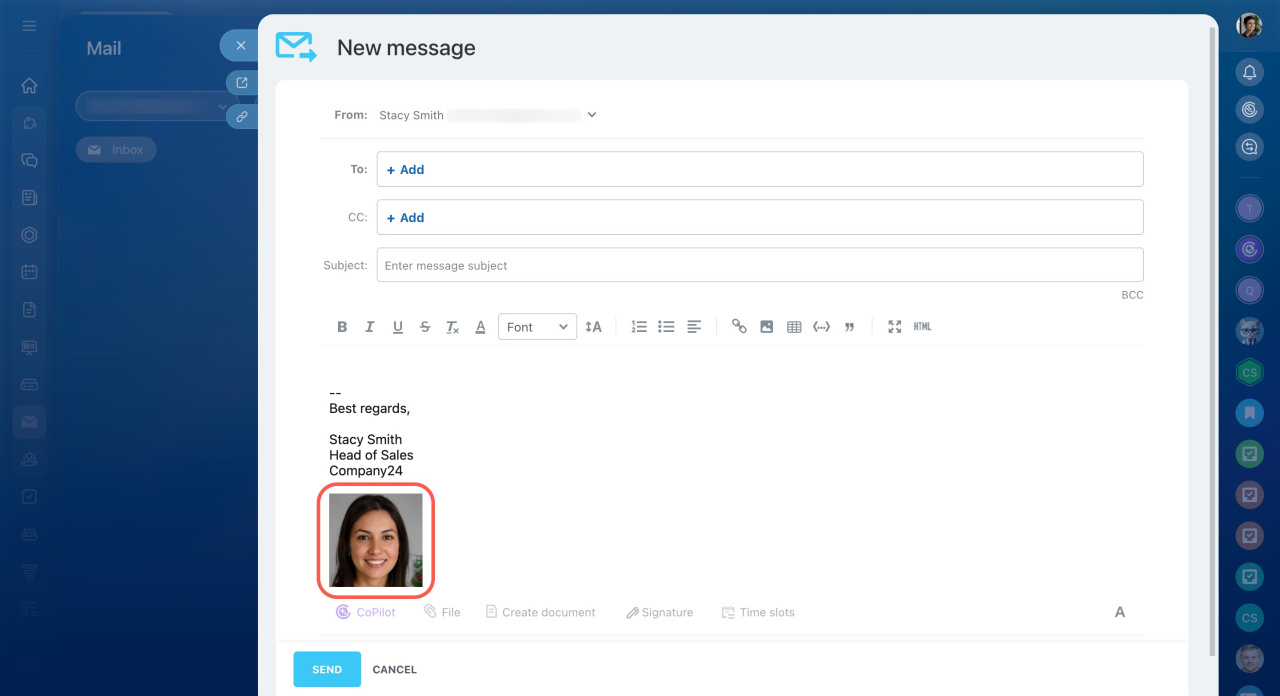Open the text color picker

480,327
